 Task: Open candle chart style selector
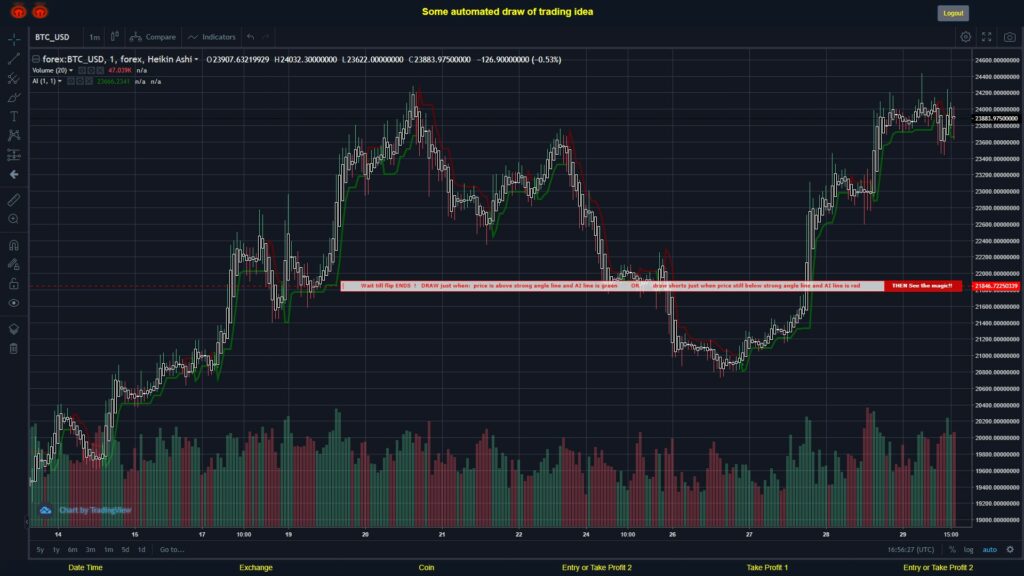114,37
